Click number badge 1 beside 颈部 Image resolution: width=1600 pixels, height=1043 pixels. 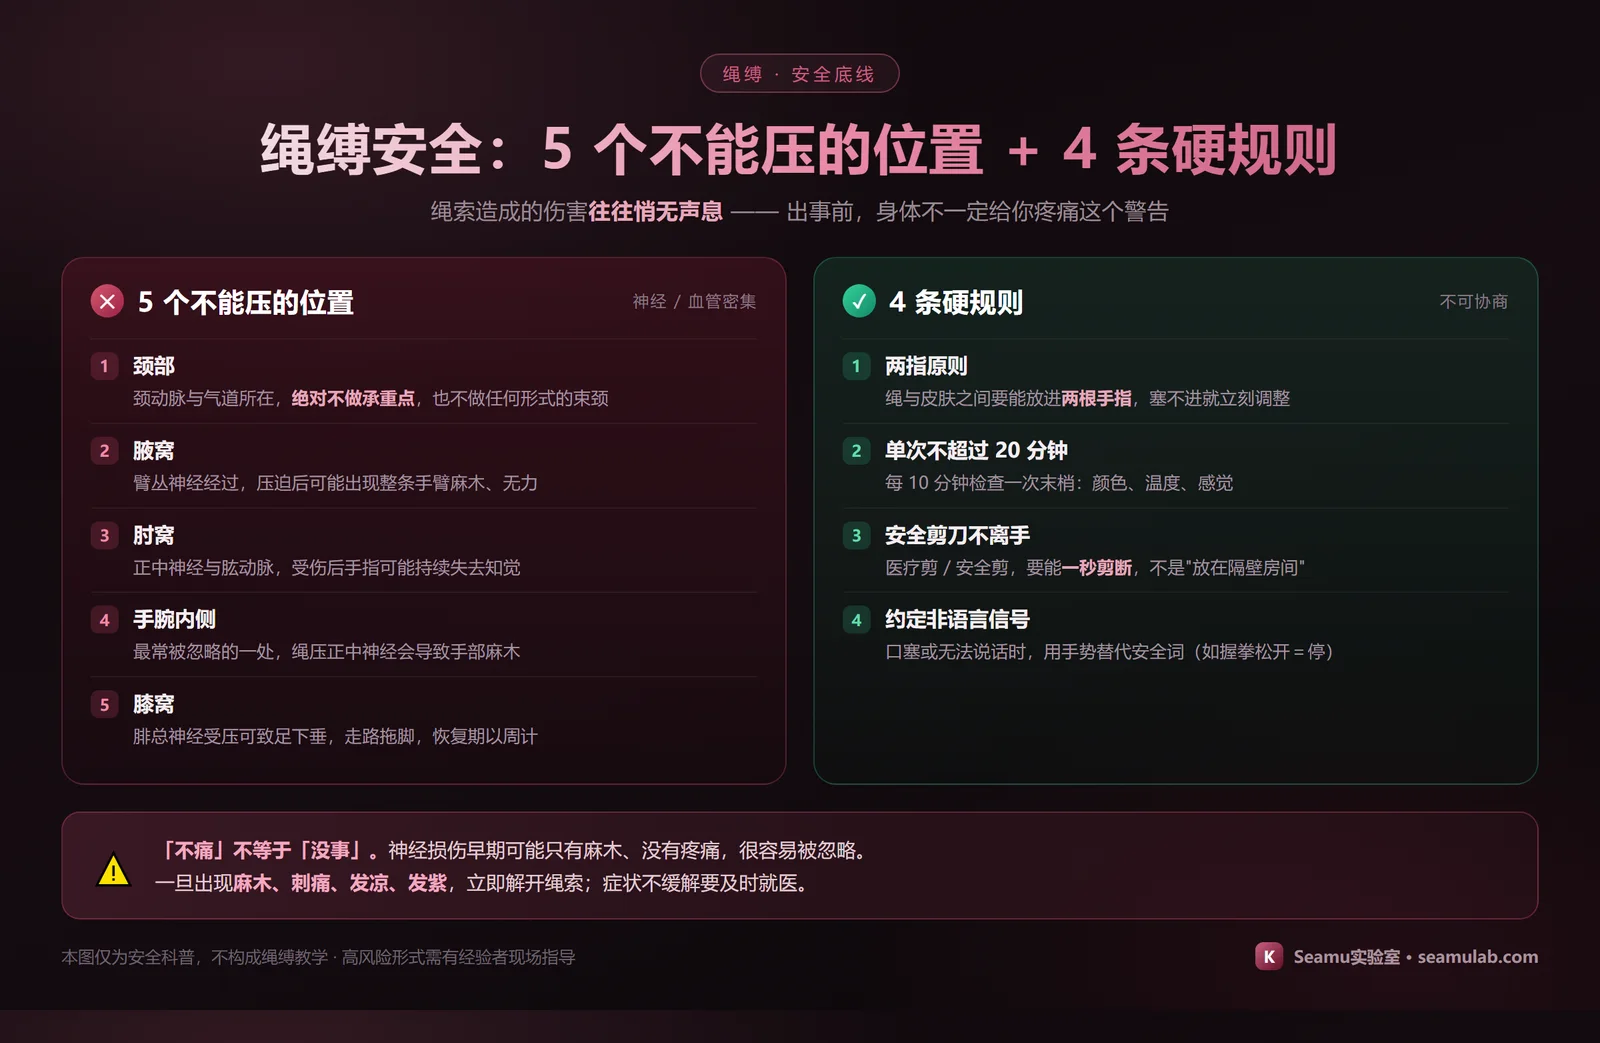104,366
